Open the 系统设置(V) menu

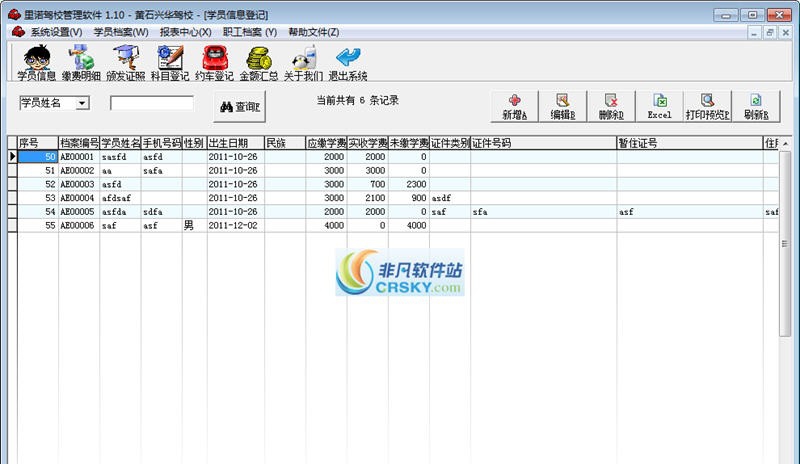click(56, 32)
